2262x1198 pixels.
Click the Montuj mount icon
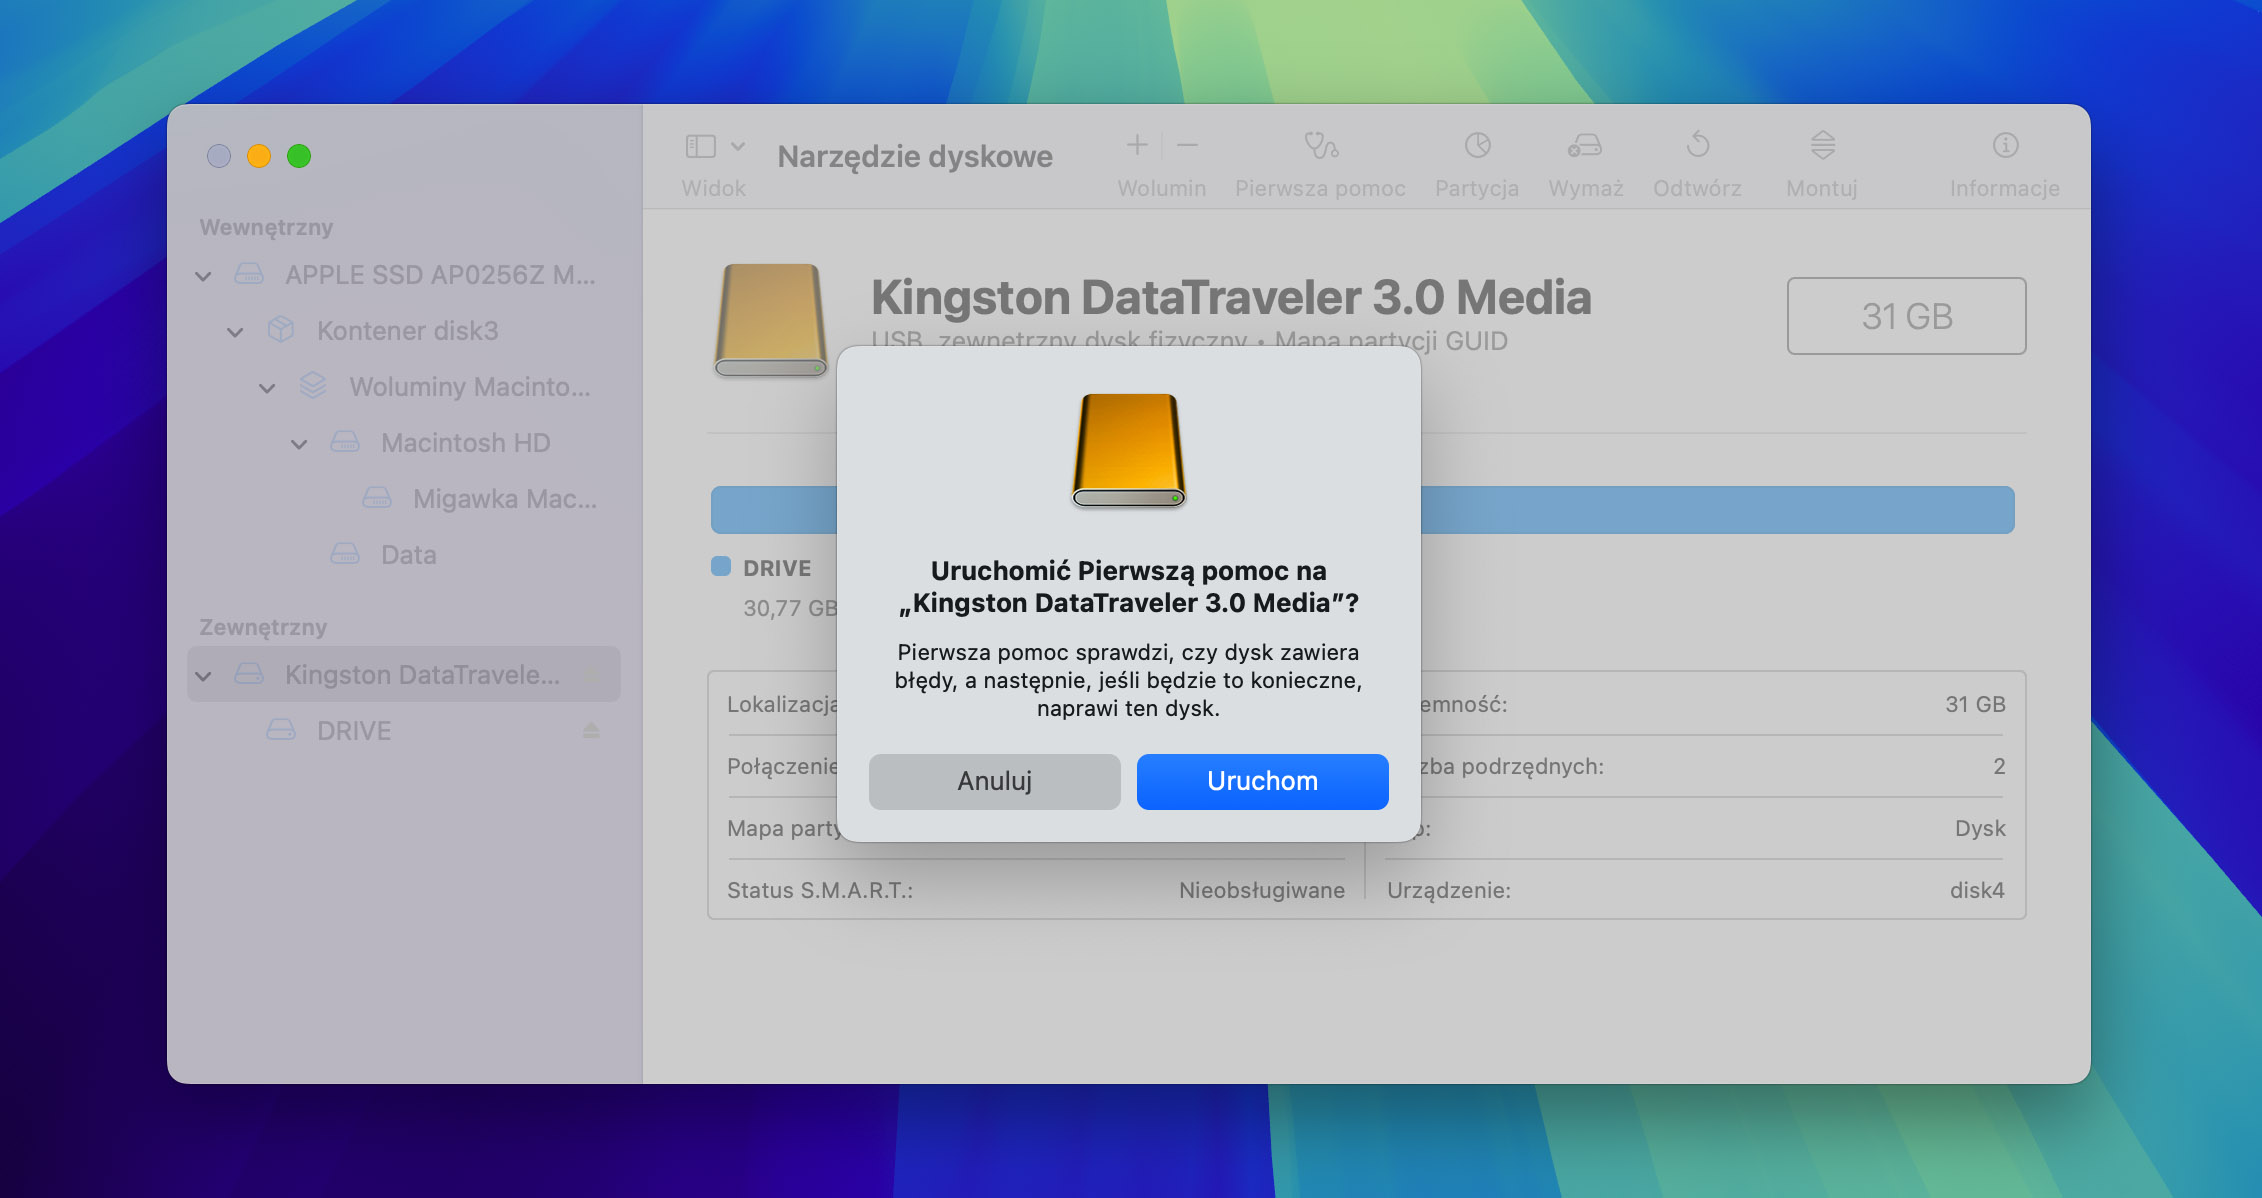(1822, 145)
